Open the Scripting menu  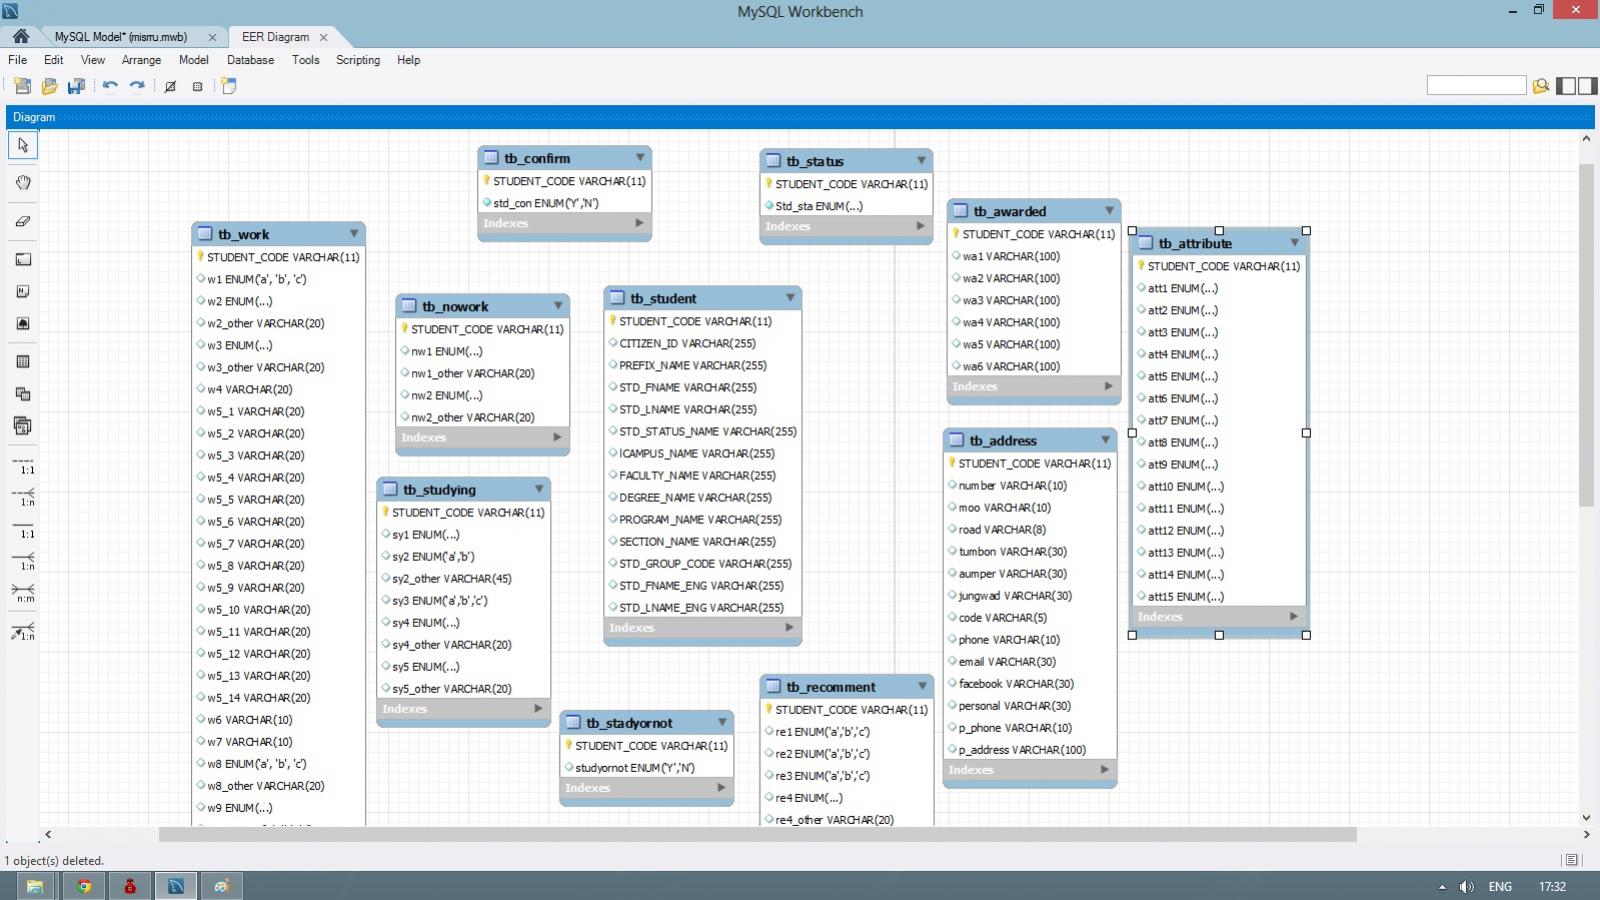(x=358, y=60)
